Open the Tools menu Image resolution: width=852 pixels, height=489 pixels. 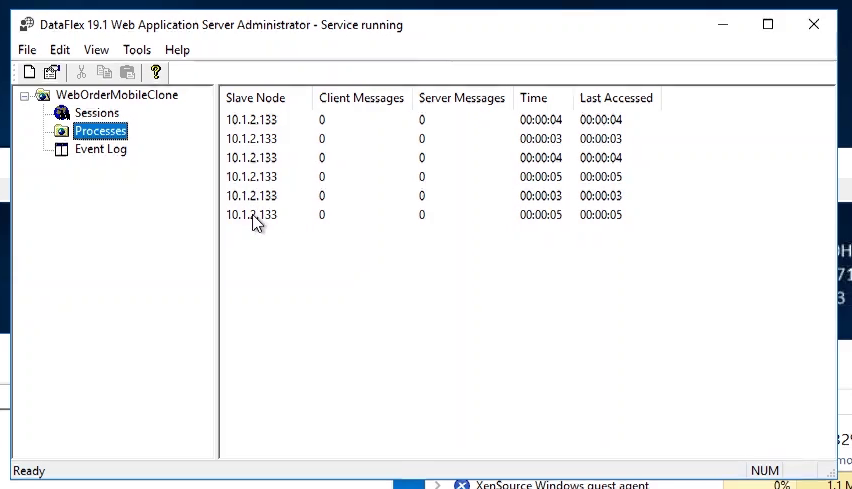tap(137, 50)
